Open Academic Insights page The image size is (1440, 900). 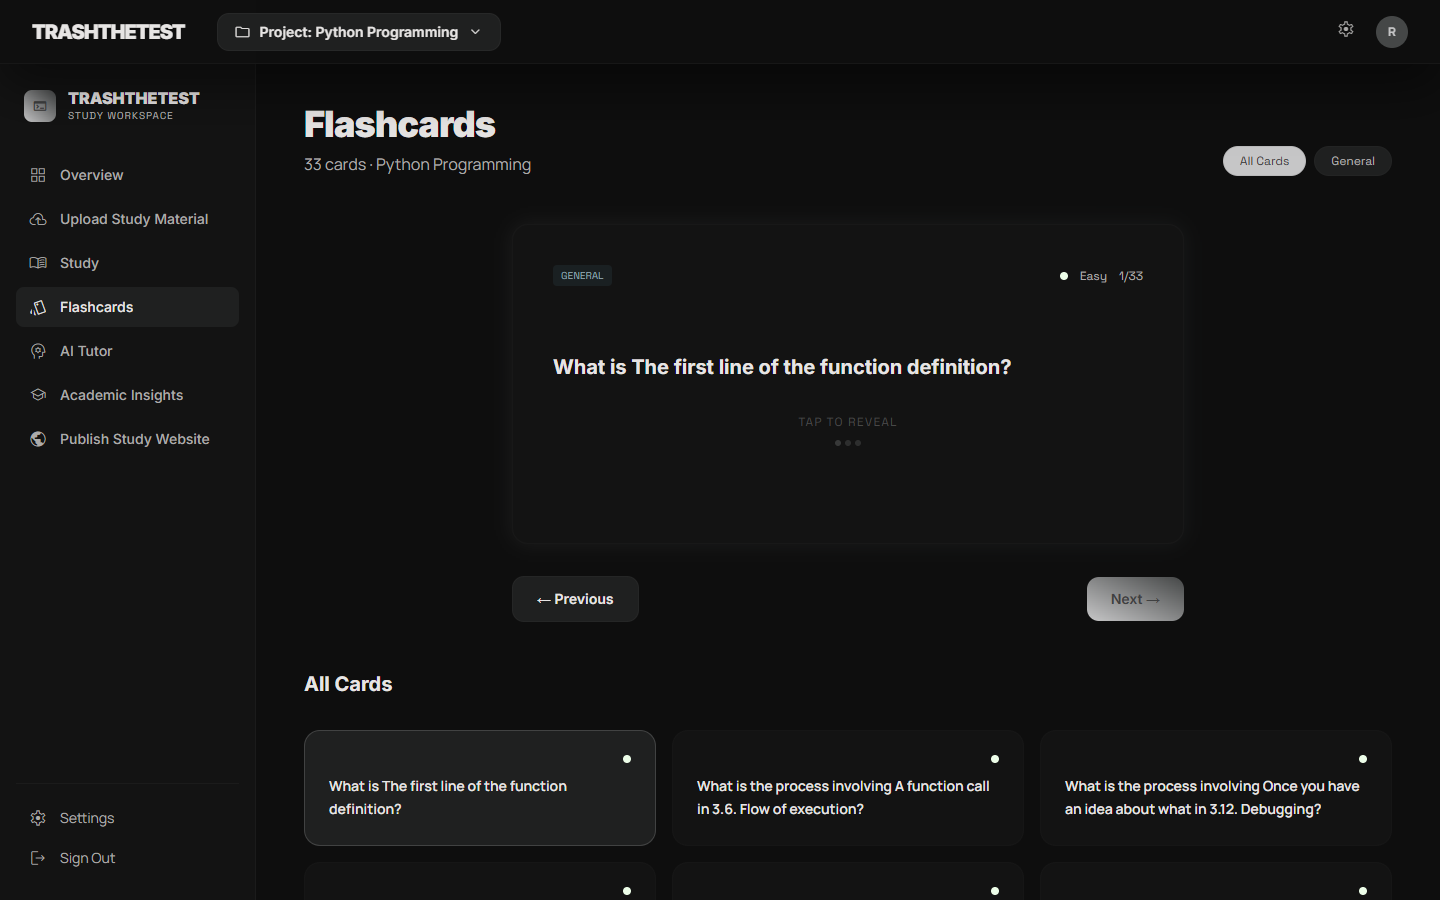tap(127, 395)
